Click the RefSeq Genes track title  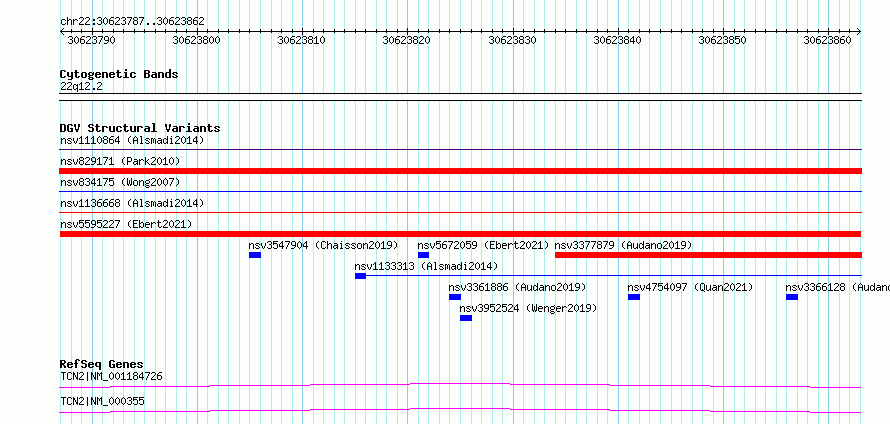102,364
